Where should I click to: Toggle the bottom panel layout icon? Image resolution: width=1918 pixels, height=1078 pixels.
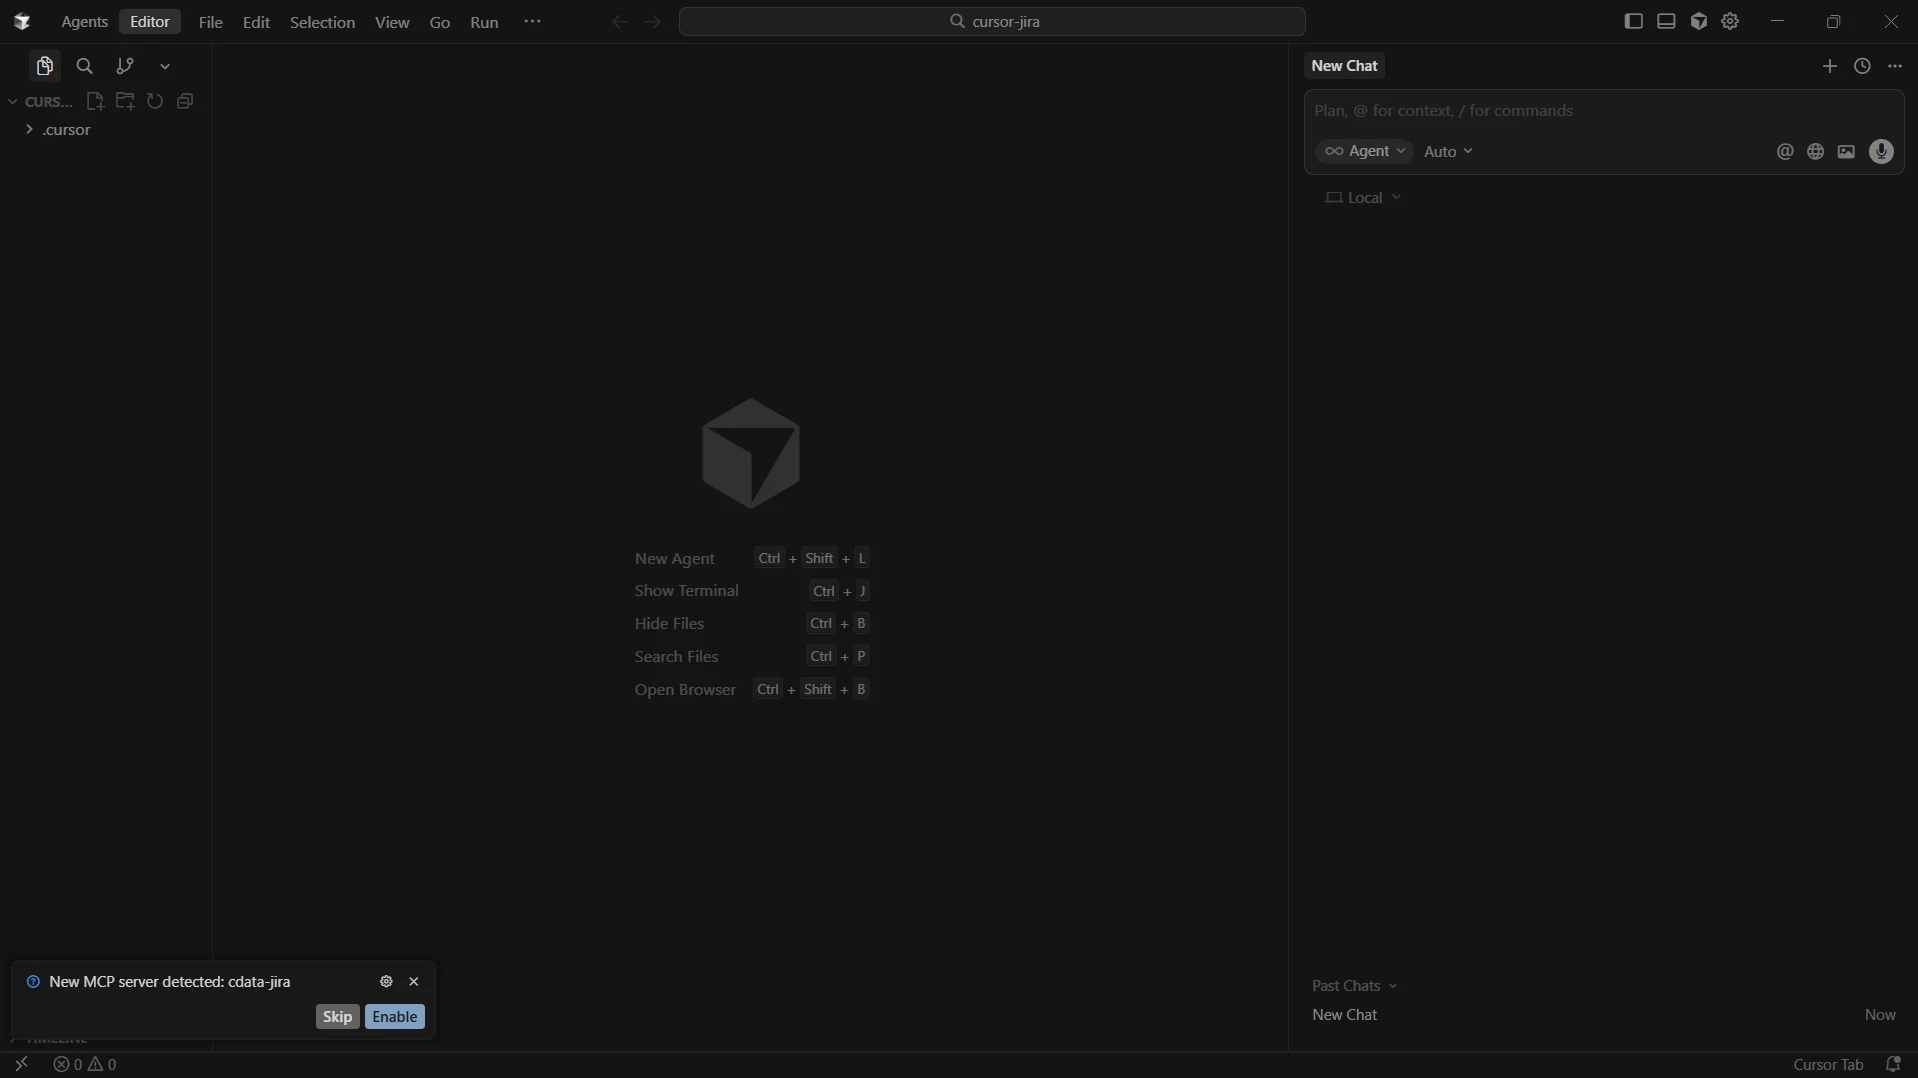pos(1666,21)
